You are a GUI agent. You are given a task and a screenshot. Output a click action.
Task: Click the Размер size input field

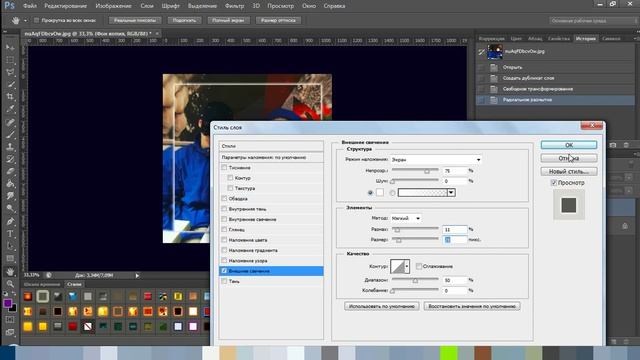455,240
